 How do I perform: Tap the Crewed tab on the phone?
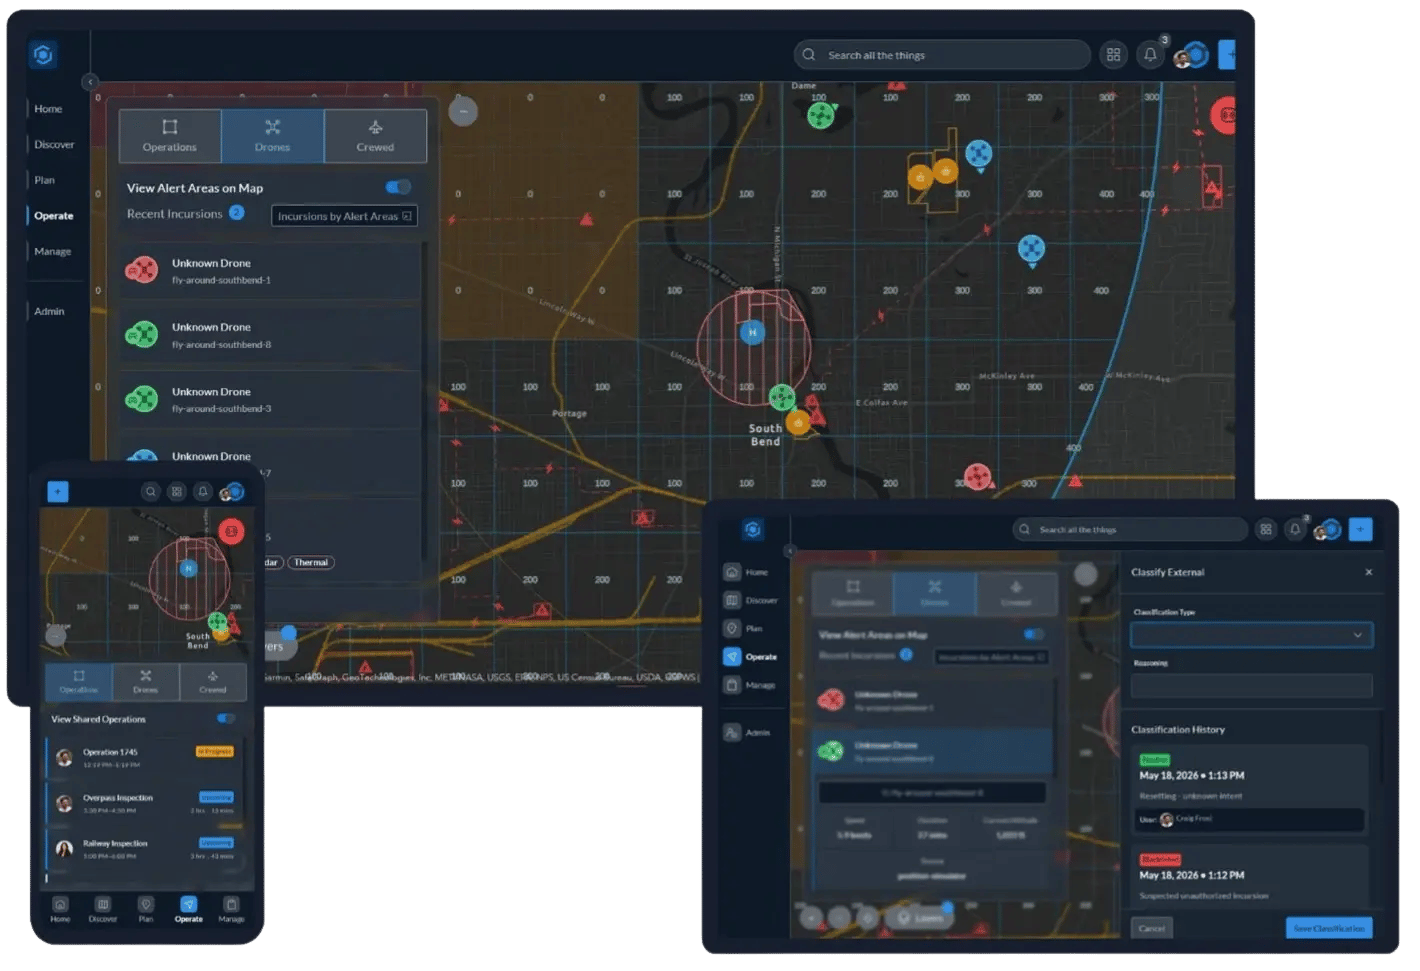(x=212, y=681)
